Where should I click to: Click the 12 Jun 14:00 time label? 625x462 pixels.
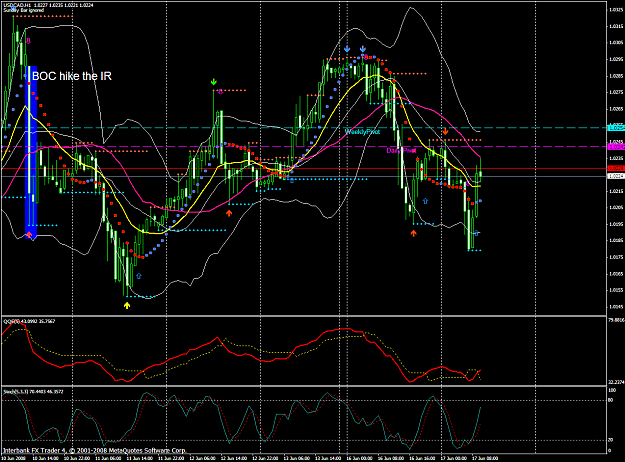coord(234,458)
